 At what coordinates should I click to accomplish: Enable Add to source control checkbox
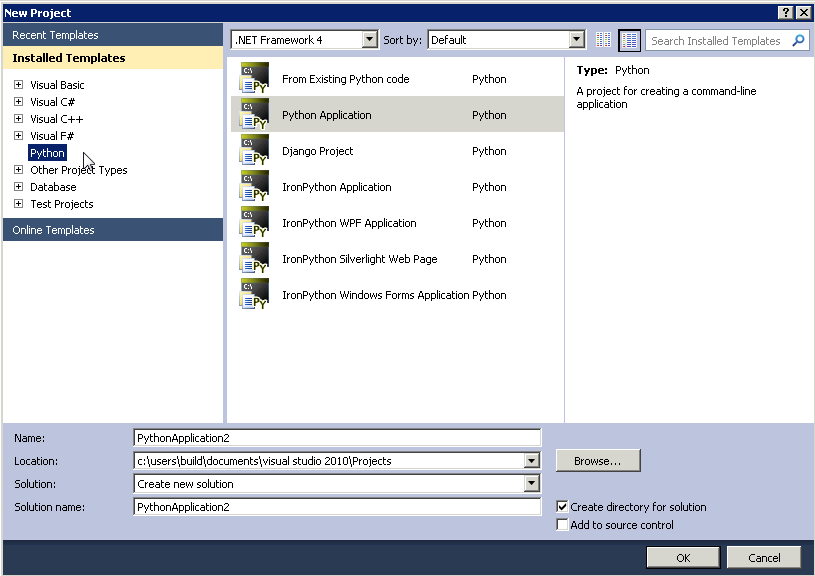562,525
